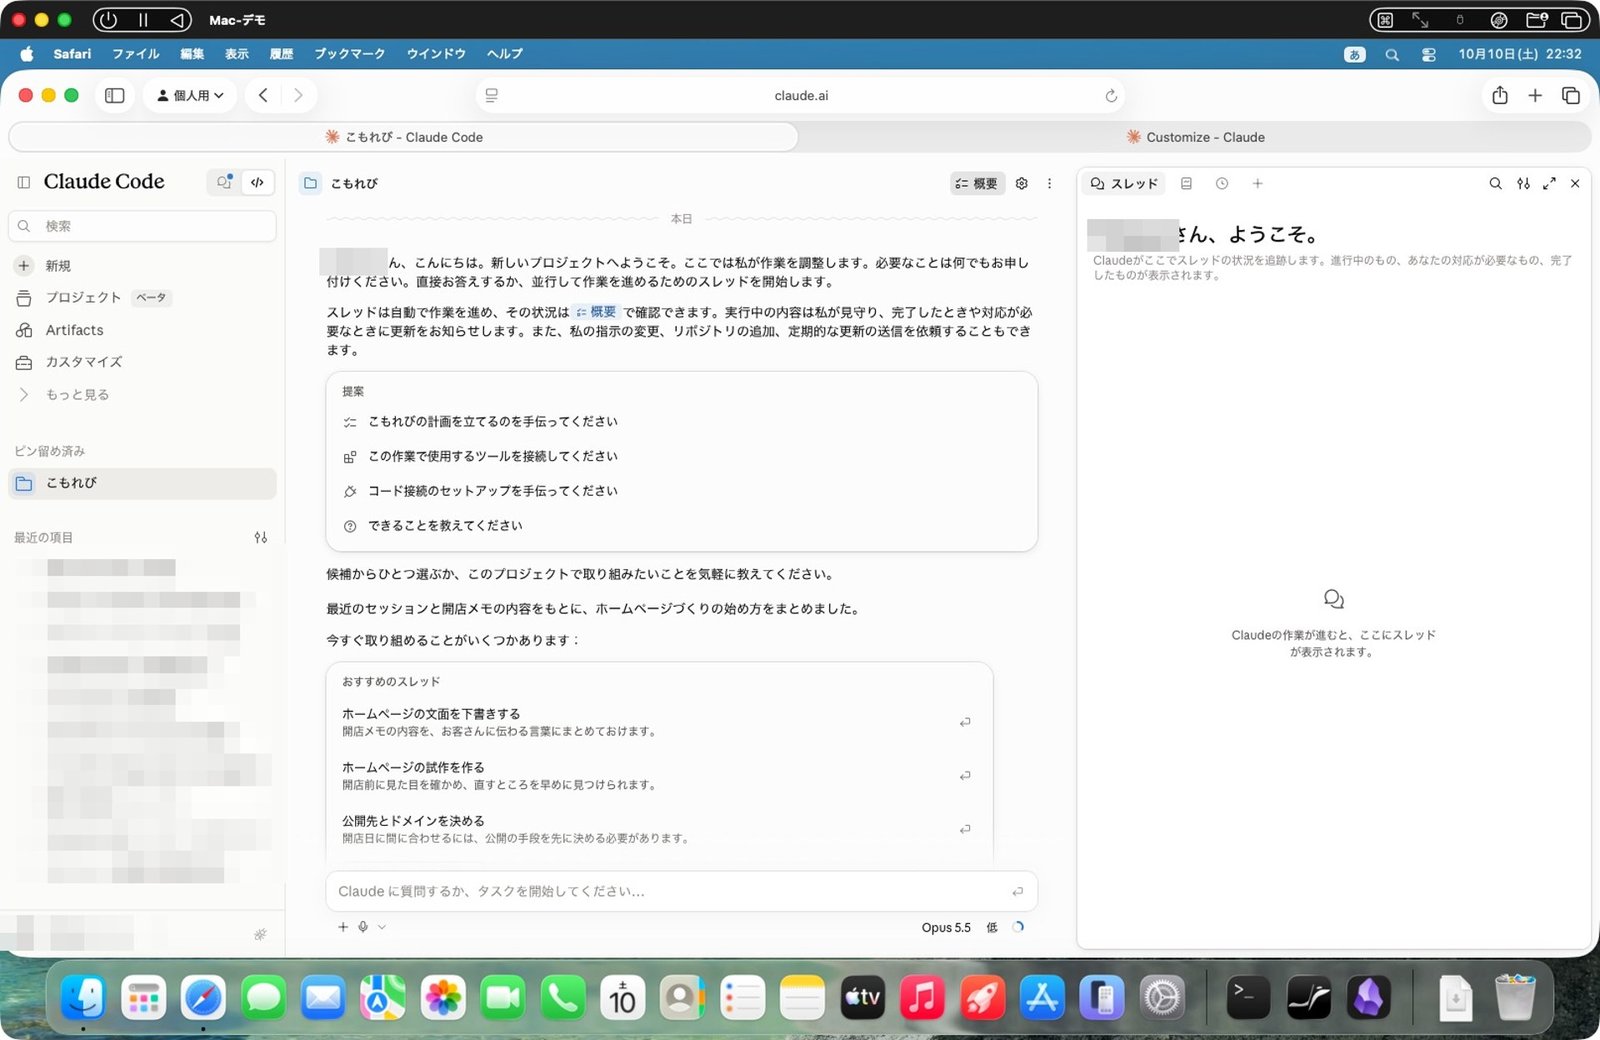Open カスタマイズ in the sidebar
The width and height of the screenshot is (1600, 1040).
pyautogui.click(x=142, y=362)
